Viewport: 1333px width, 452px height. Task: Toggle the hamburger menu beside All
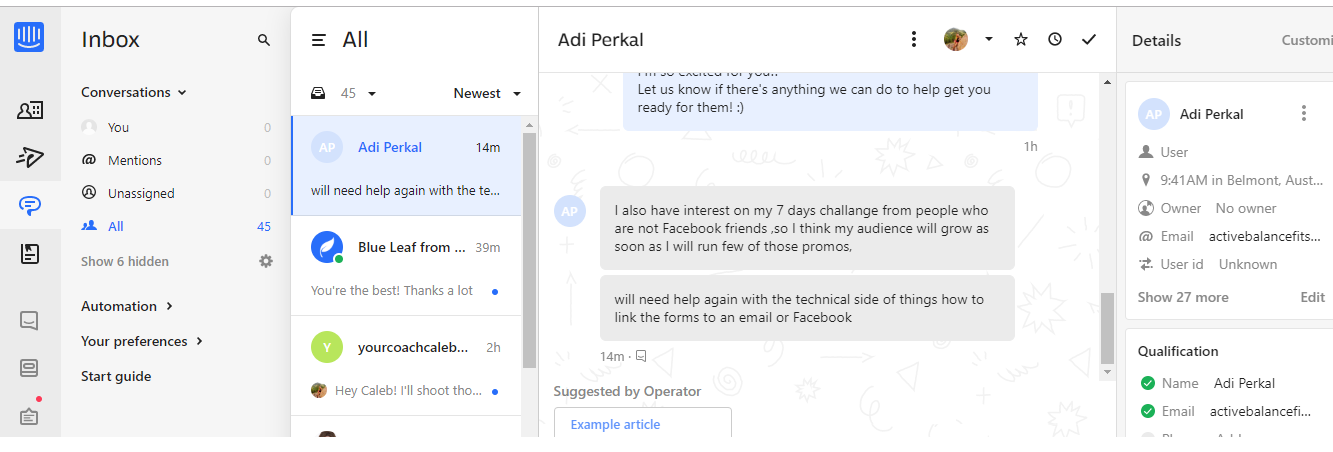click(319, 40)
